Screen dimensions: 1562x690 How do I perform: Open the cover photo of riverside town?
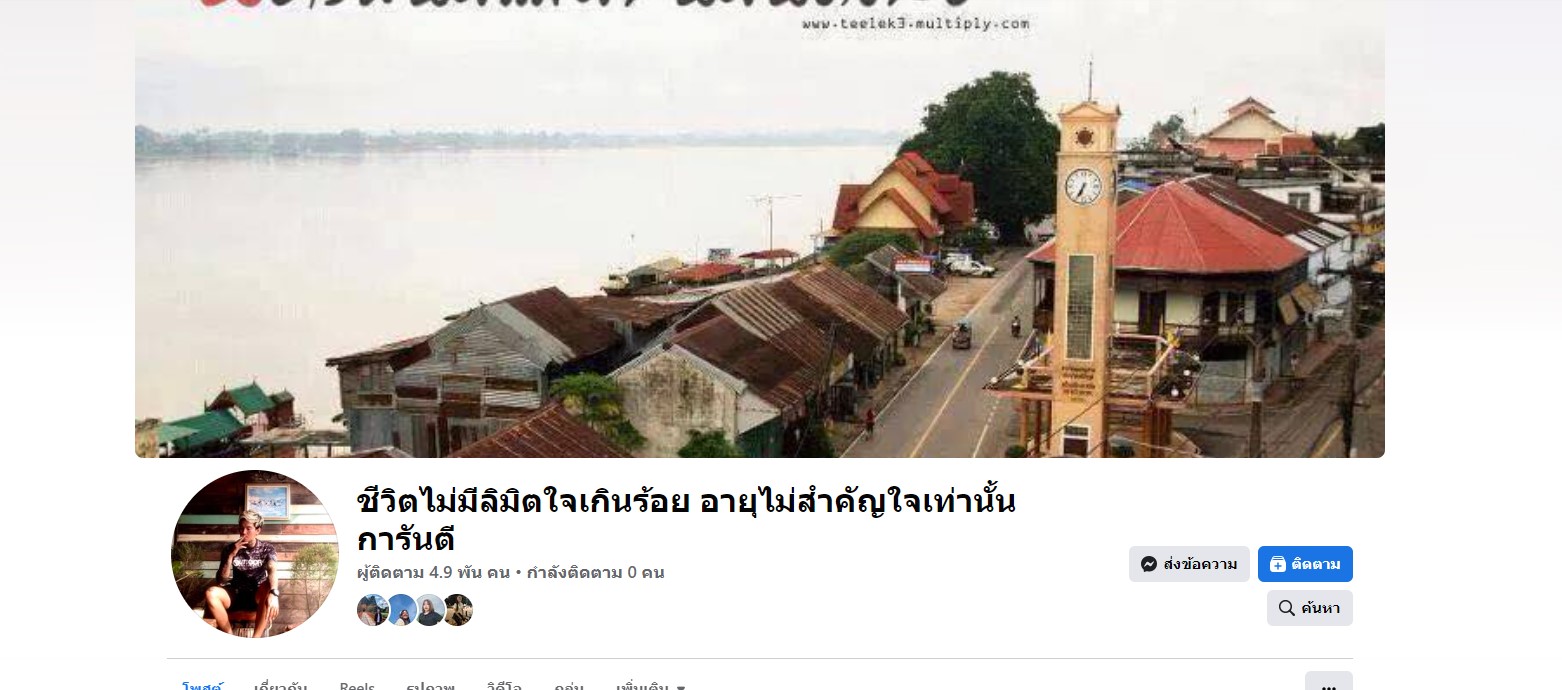point(760,229)
